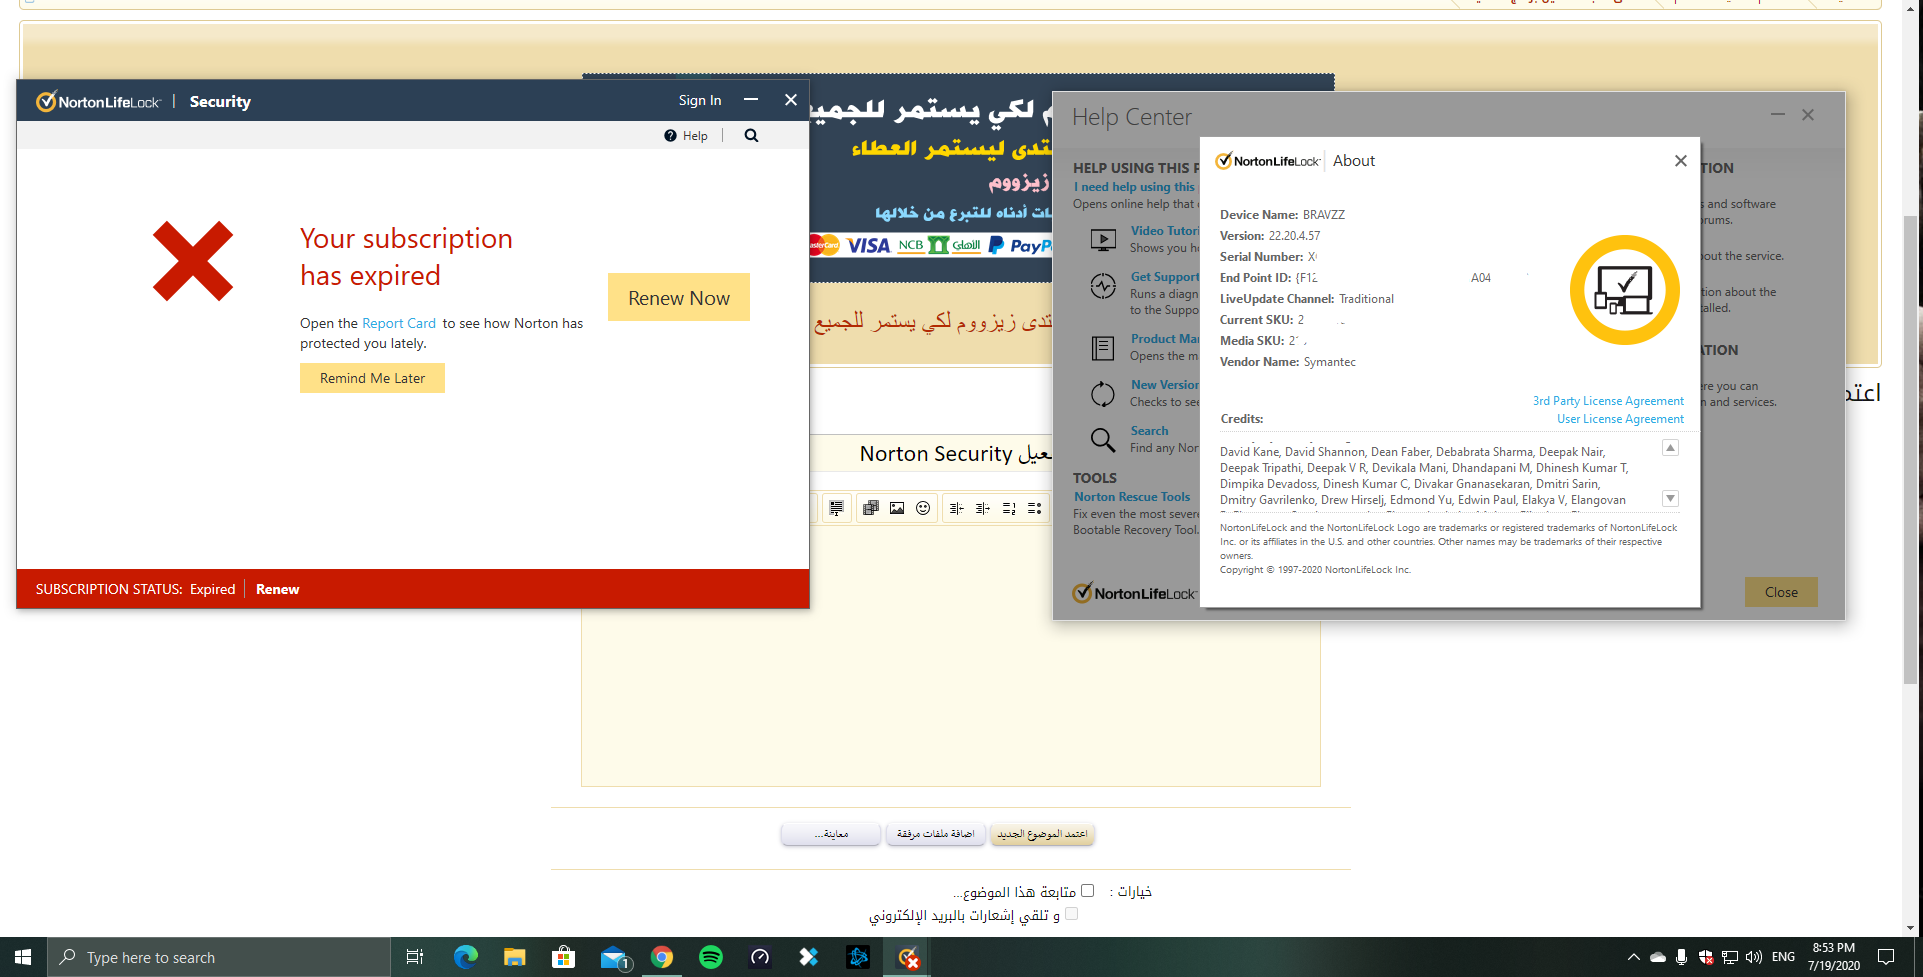This screenshot has height=977, width=1923.
Task: Click Sign In in the Norton title bar
Action: 700,100
